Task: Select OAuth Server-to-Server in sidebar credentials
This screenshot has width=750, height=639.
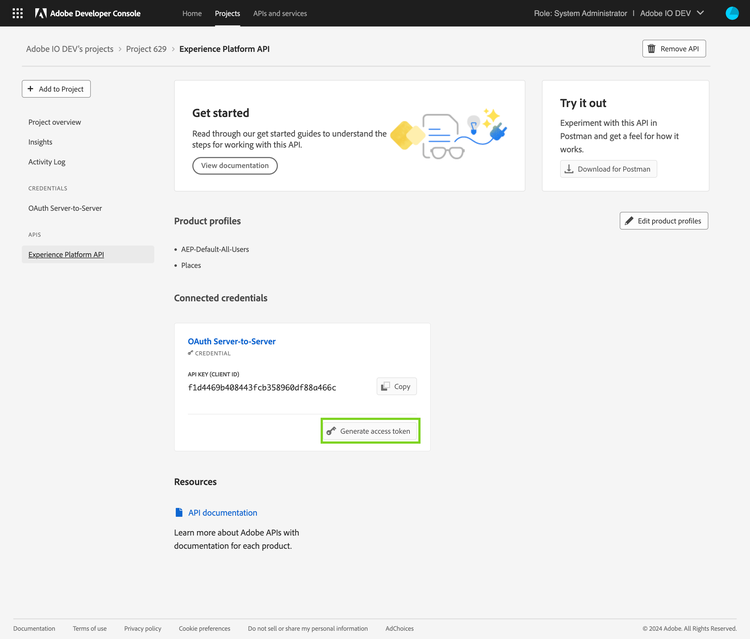Action: pos(65,208)
